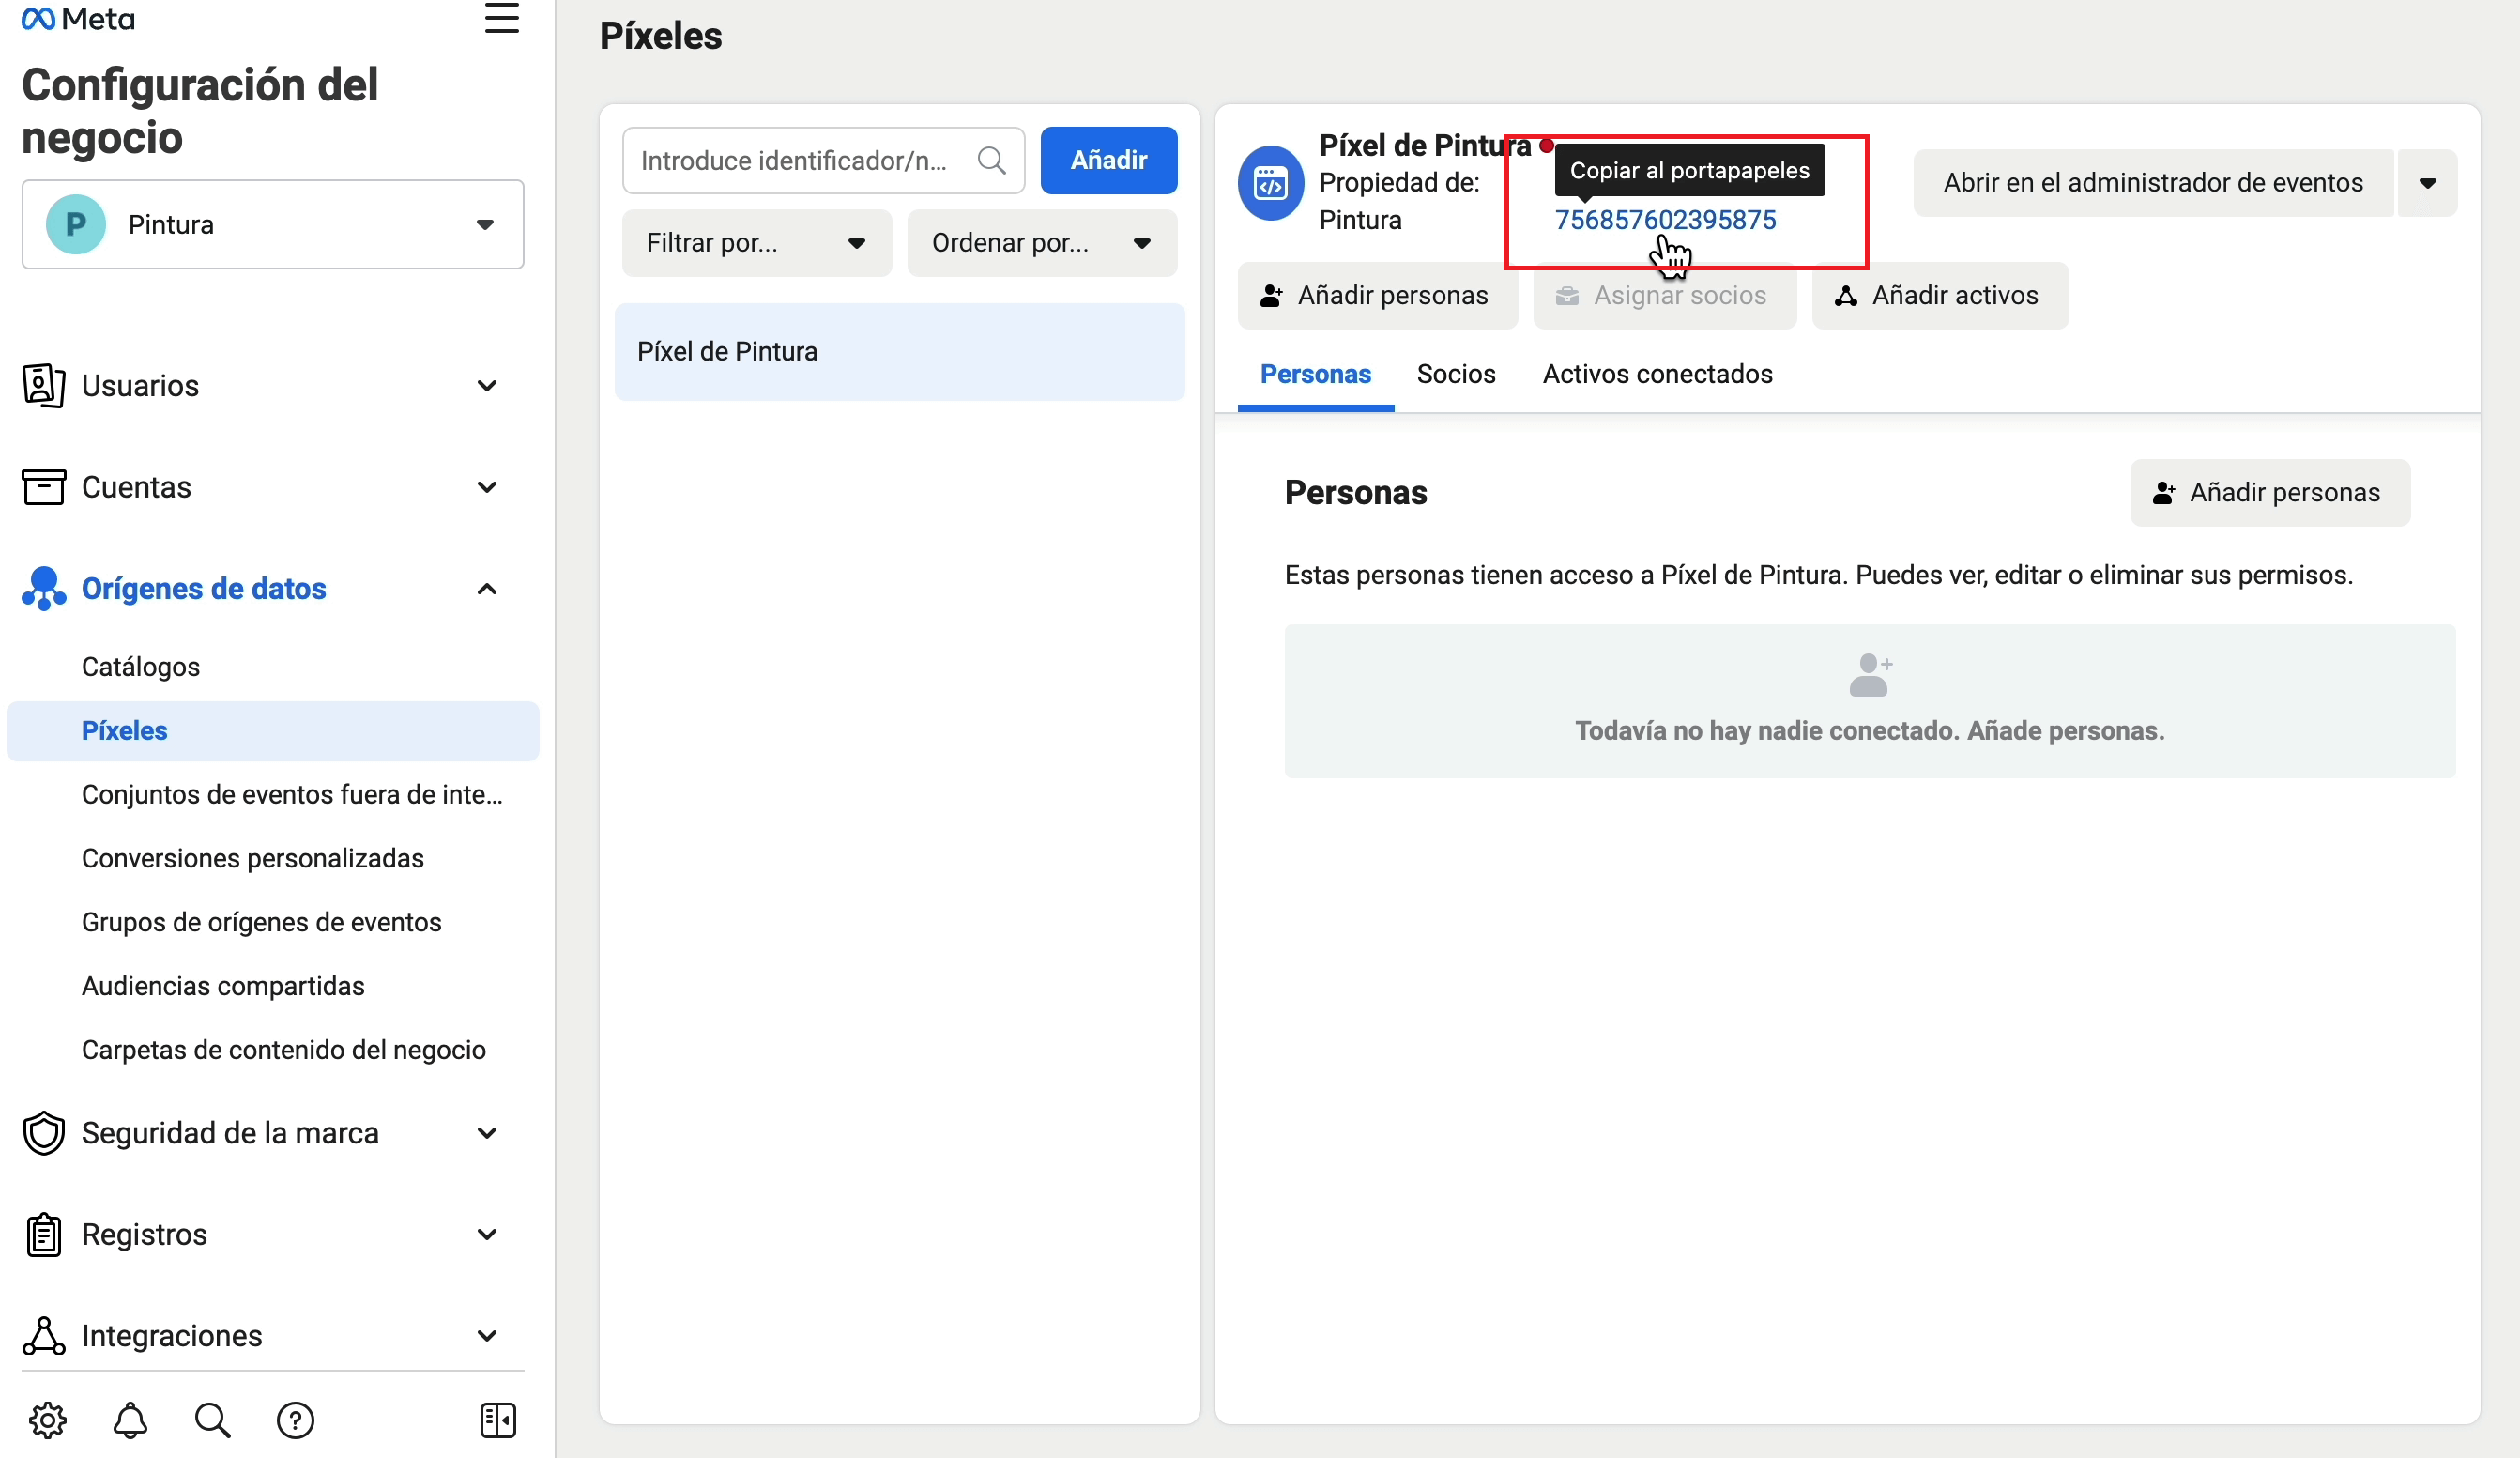Open the Pintura business account dropdown
The width and height of the screenshot is (2520, 1458).
(x=273, y=224)
